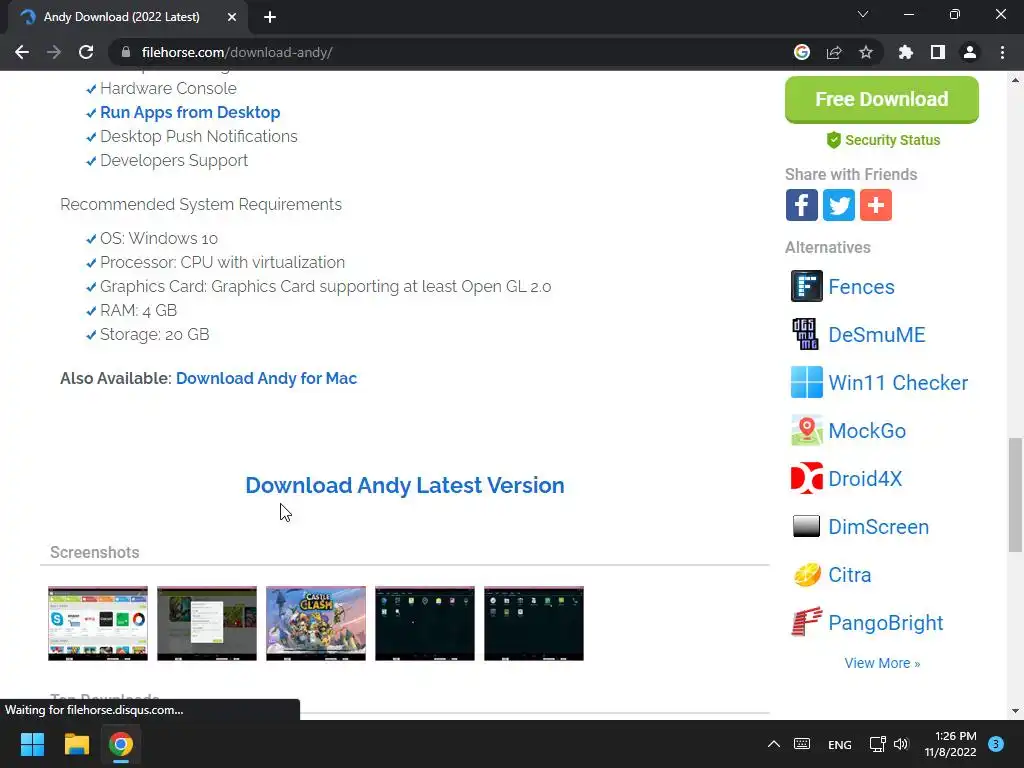This screenshot has width=1024, height=768.
Task: Open the DeSmuME alternative link
Action: 876,334
